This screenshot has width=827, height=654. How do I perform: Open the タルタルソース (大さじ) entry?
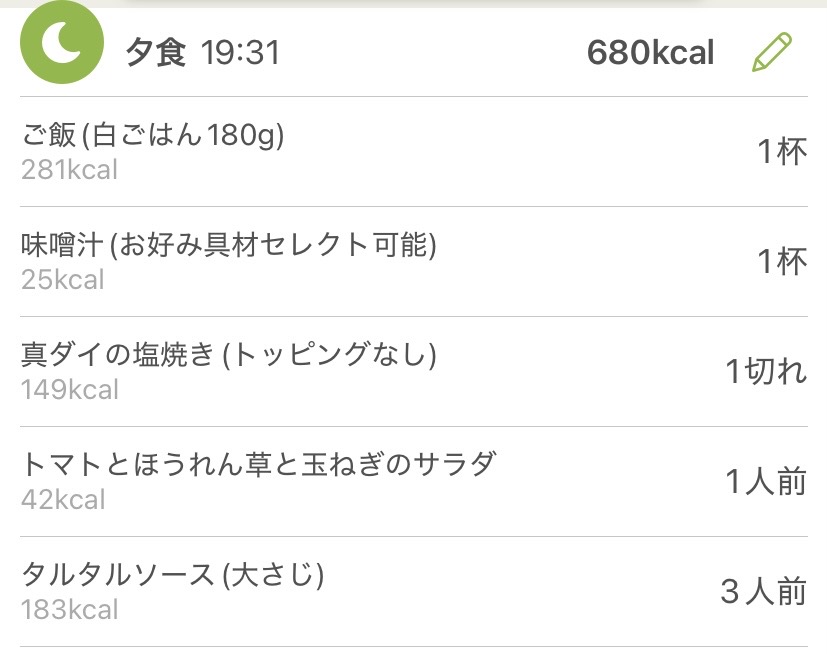click(173, 575)
